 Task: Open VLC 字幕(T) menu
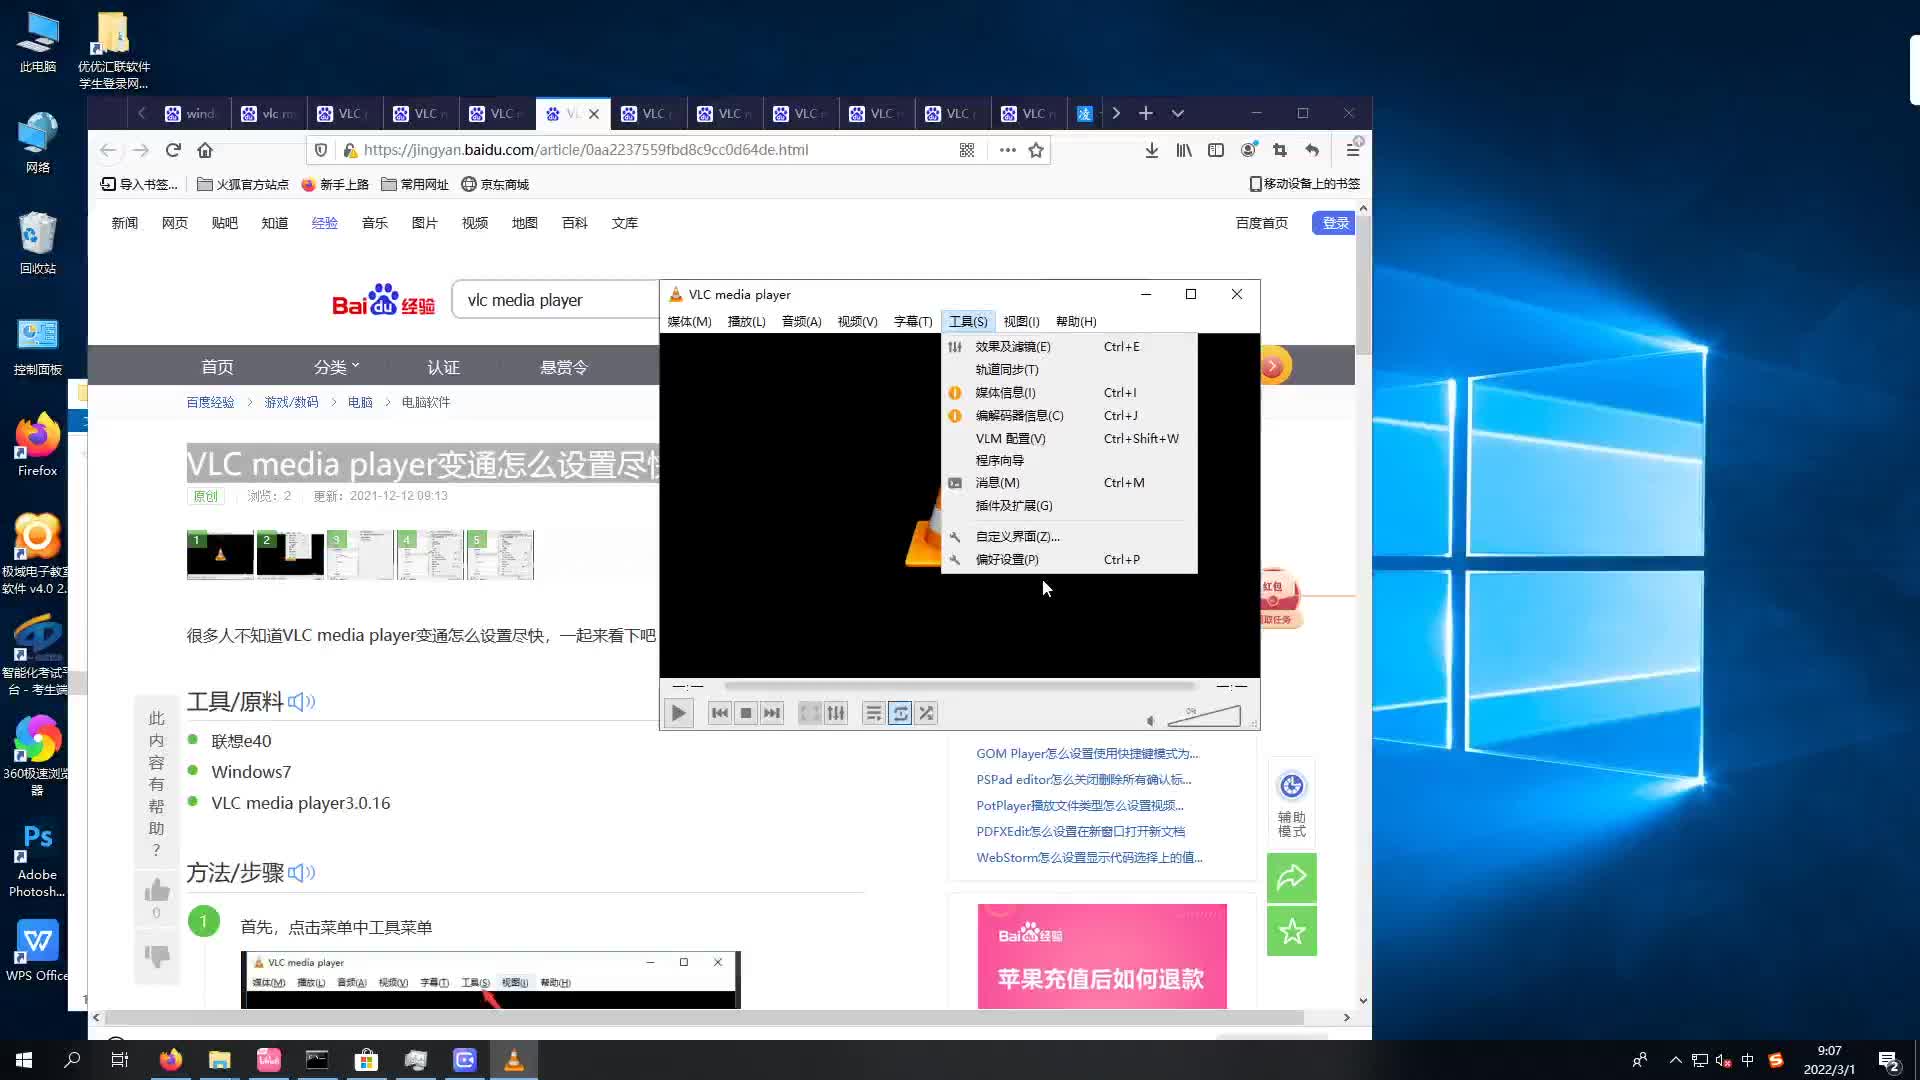coord(912,321)
